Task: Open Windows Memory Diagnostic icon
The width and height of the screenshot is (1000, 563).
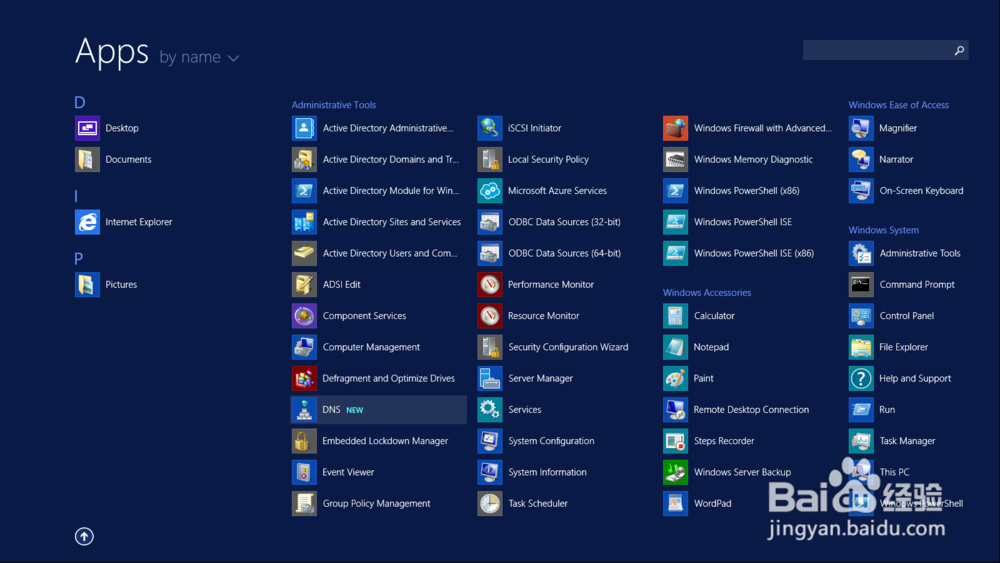Action: [x=675, y=159]
